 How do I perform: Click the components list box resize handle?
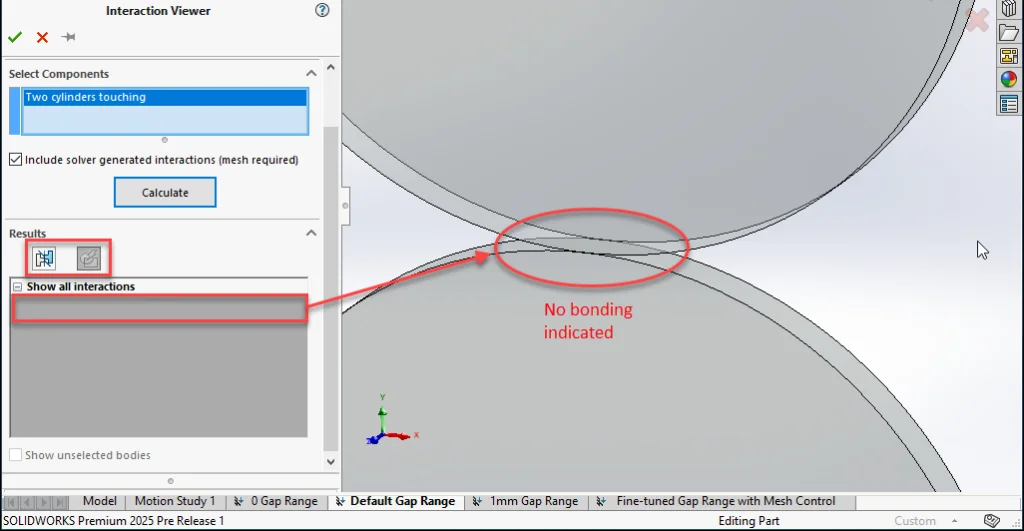click(x=165, y=140)
